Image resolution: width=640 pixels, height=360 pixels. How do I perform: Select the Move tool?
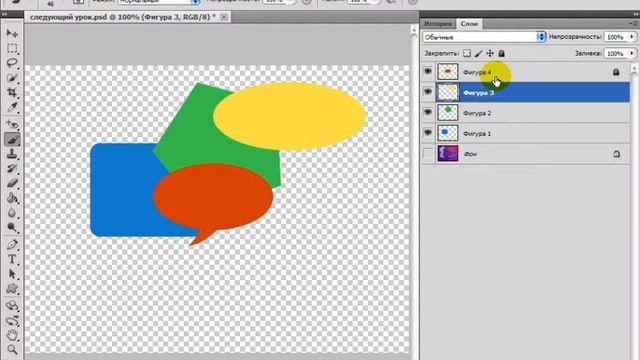pos(12,33)
